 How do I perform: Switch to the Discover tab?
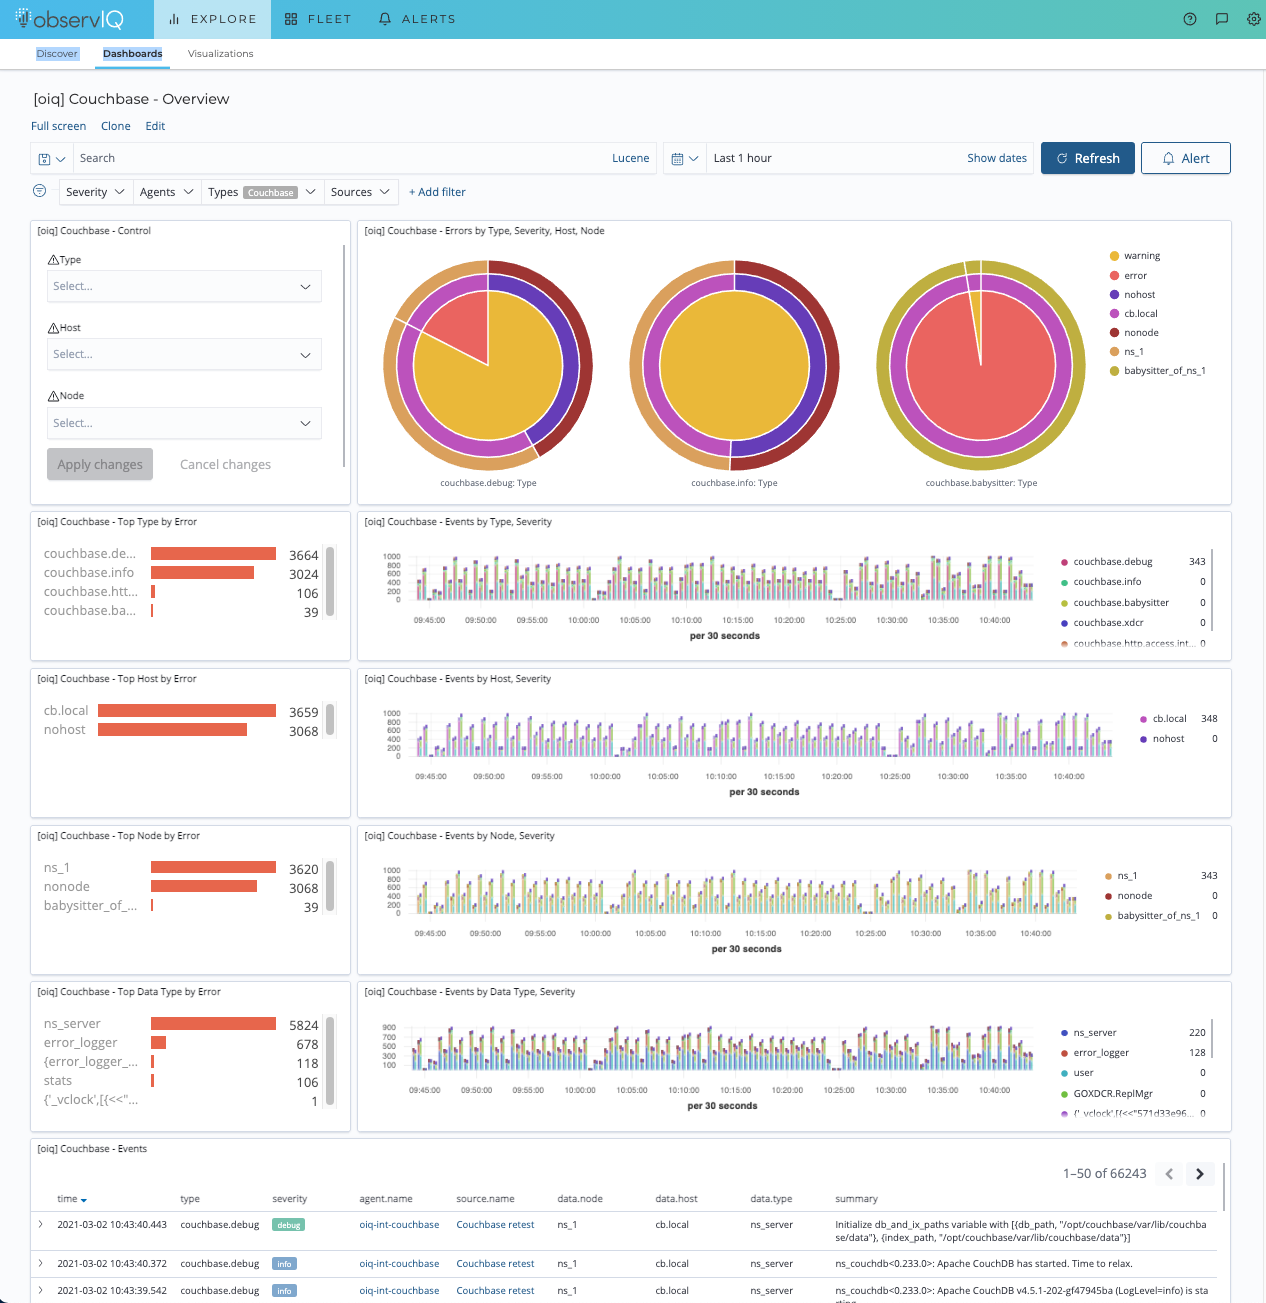point(57,54)
